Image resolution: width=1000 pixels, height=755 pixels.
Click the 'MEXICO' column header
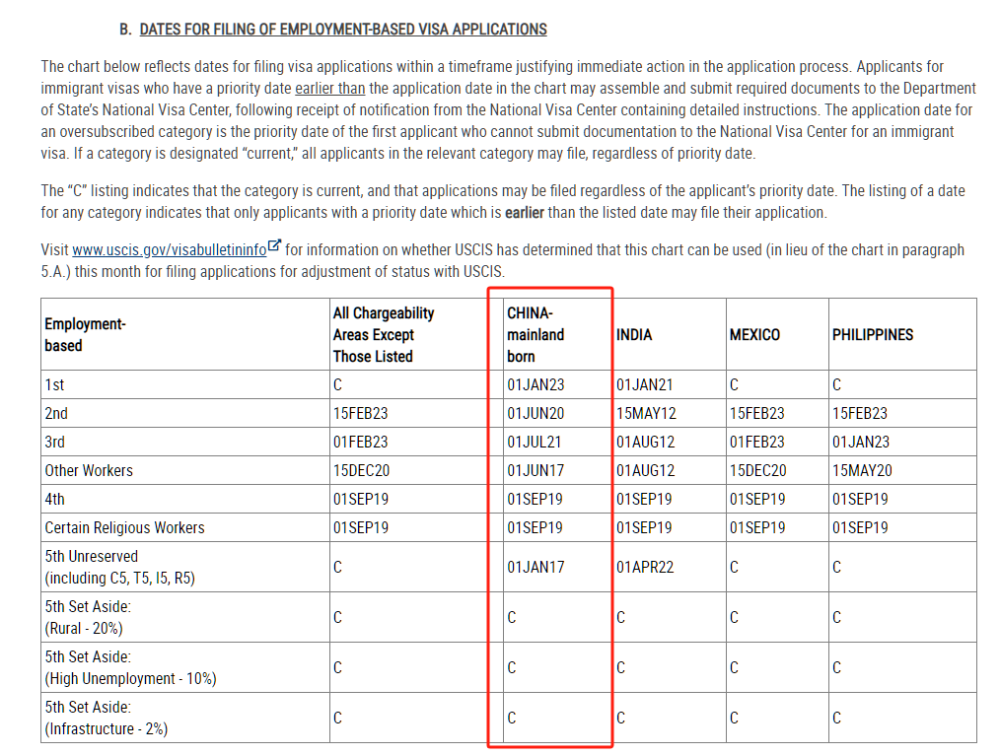pos(755,335)
